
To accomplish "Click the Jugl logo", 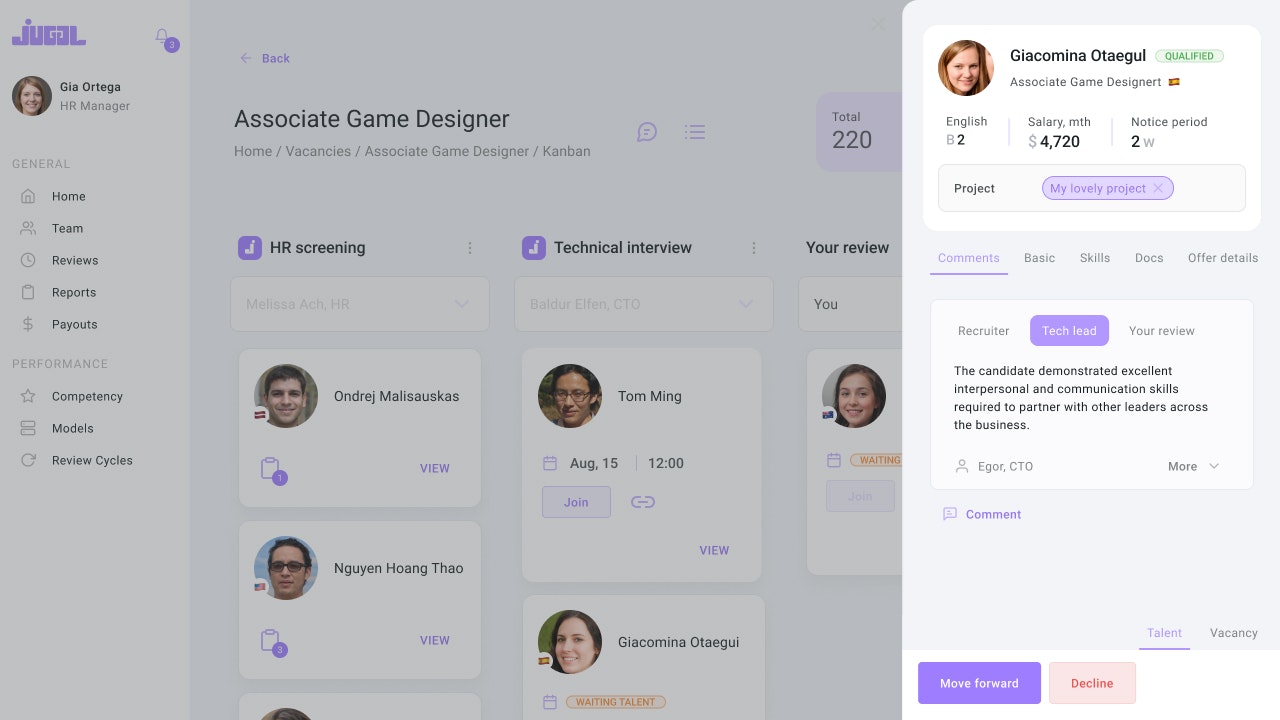I will [x=48, y=32].
